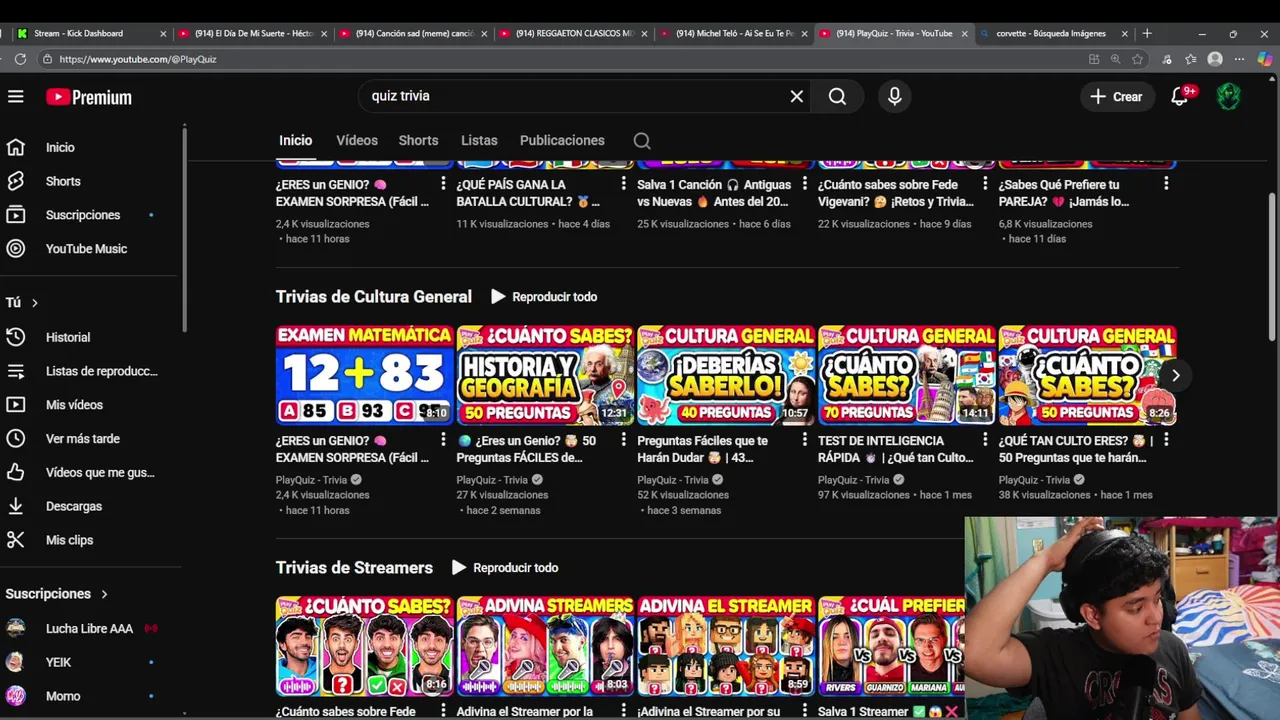Switch to the Publicaciones channel tab
This screenshot has width=1280, height=720.
click(562, 141)
